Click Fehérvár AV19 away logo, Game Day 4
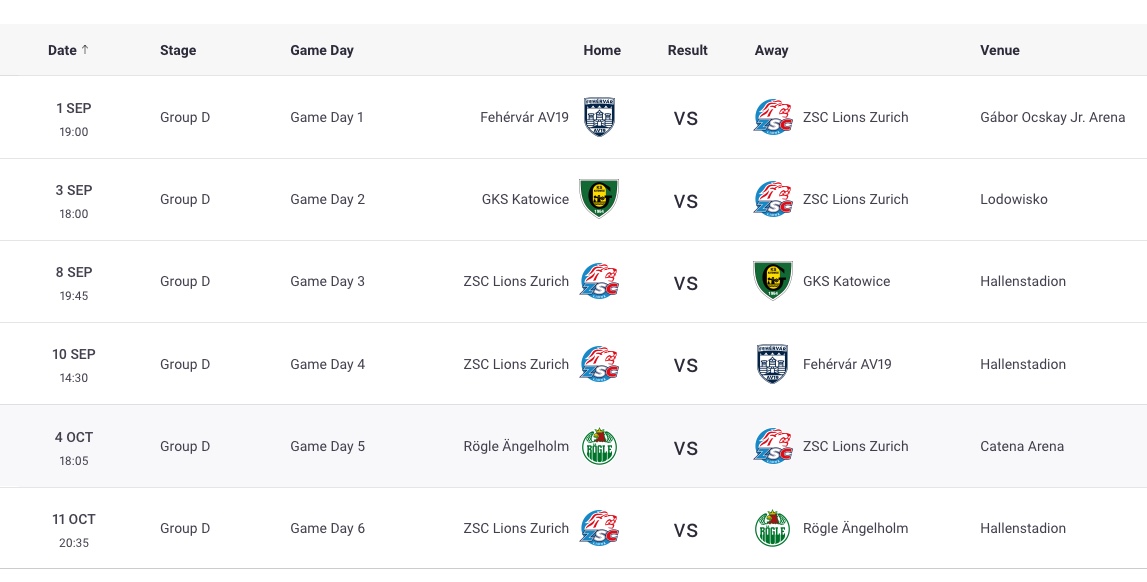This screenshot has height=582, width=1147. click(x=773, y=364)
